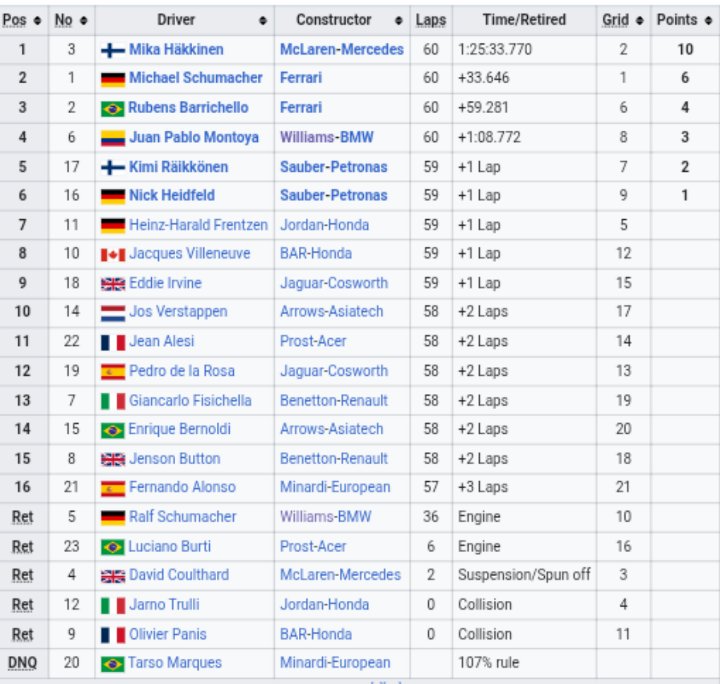Click German flag beside Nick Heidfeld

click(x=113, y=196)
